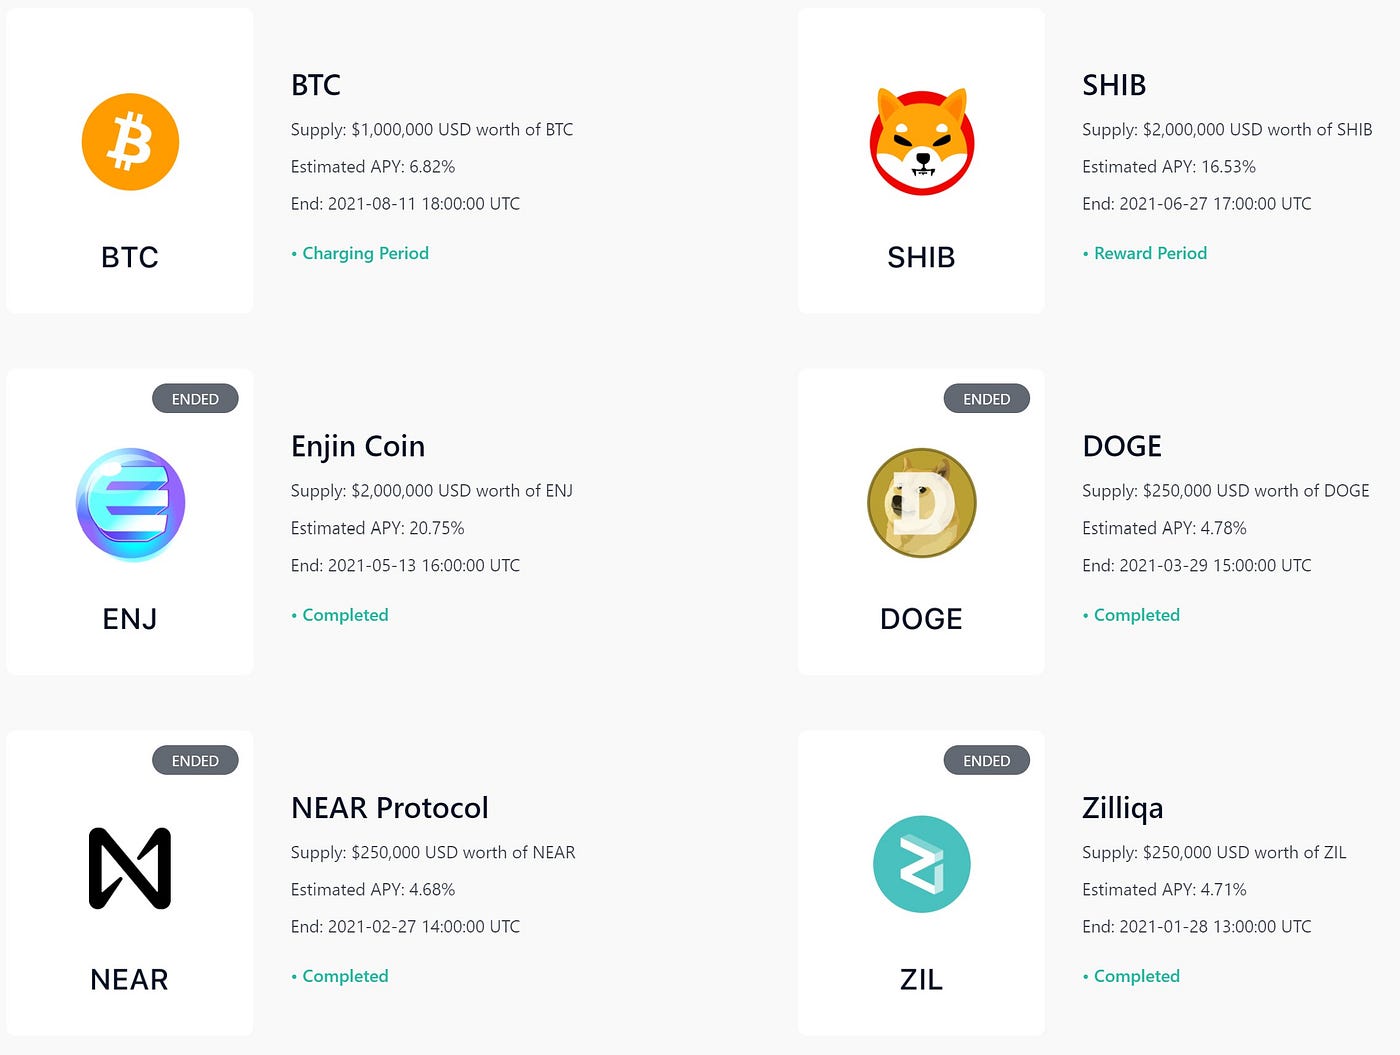Image resolution: width=1400 pixels, height=1055 pixels.
Task: Click the orange Bitcoin logo icon
Action: (x=130, y=142)
